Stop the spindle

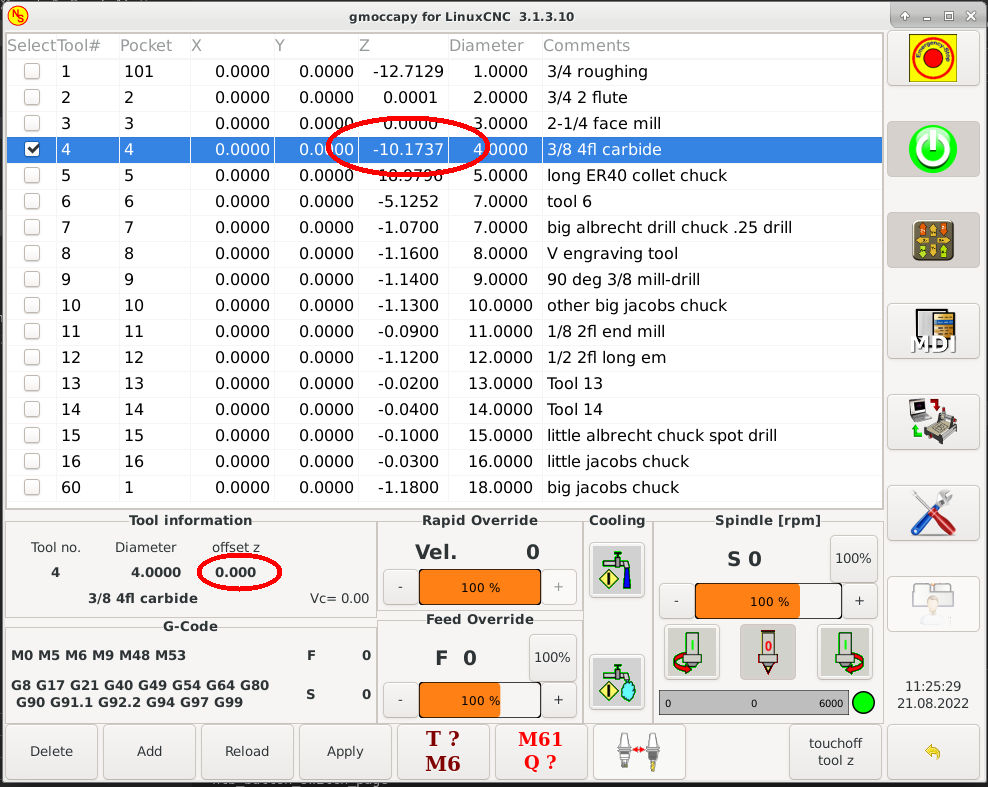[x=768, y=652]
